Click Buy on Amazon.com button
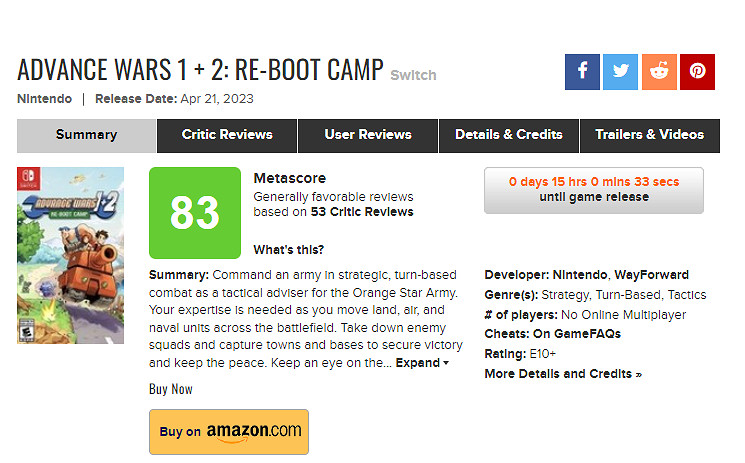745x463 pixels. 229,431
